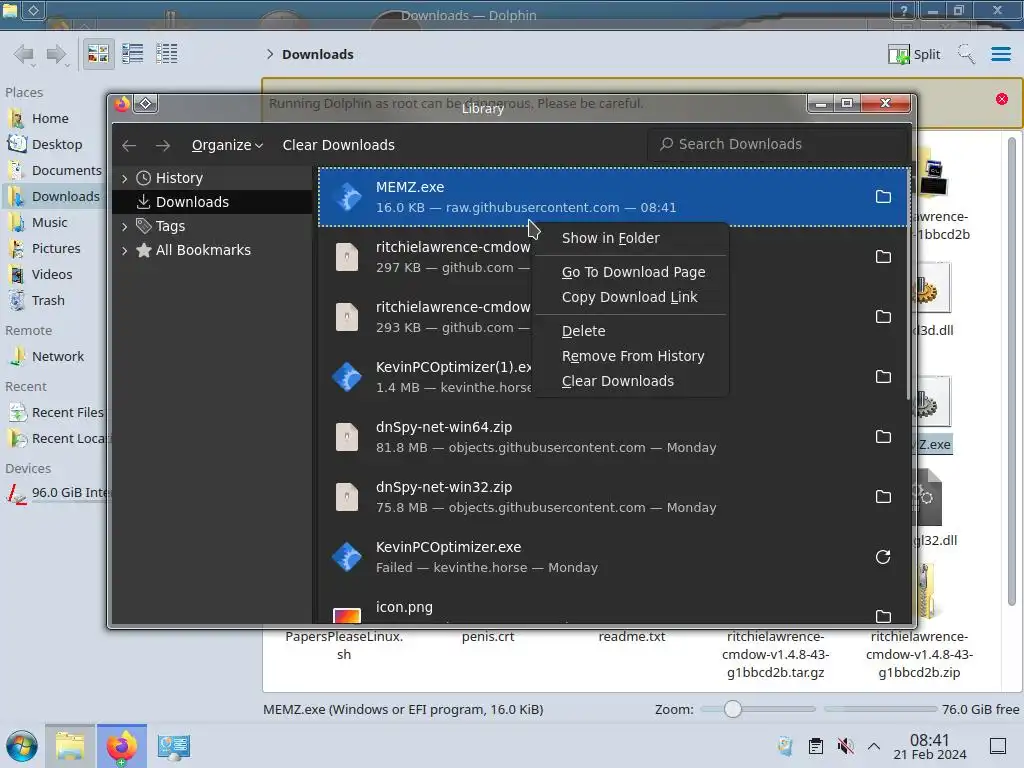Screen dimensions: 1024x768
Task: Click Dolphin back navigation arrow
Action: pyautogui.click(x=24, y=54)
